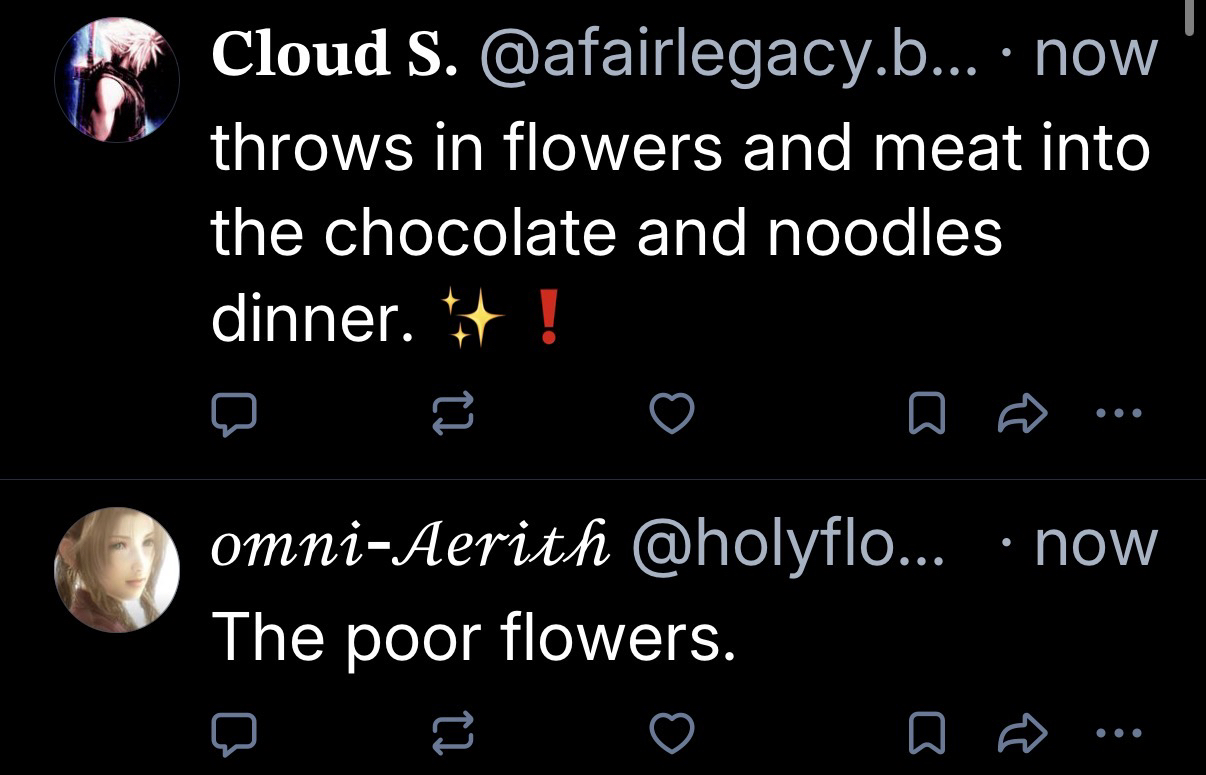The height and width of the screenshot is (775, 1206).
Task: Reply to omni-Aerith's poor flowers post
Action: (x=233, y=733)
